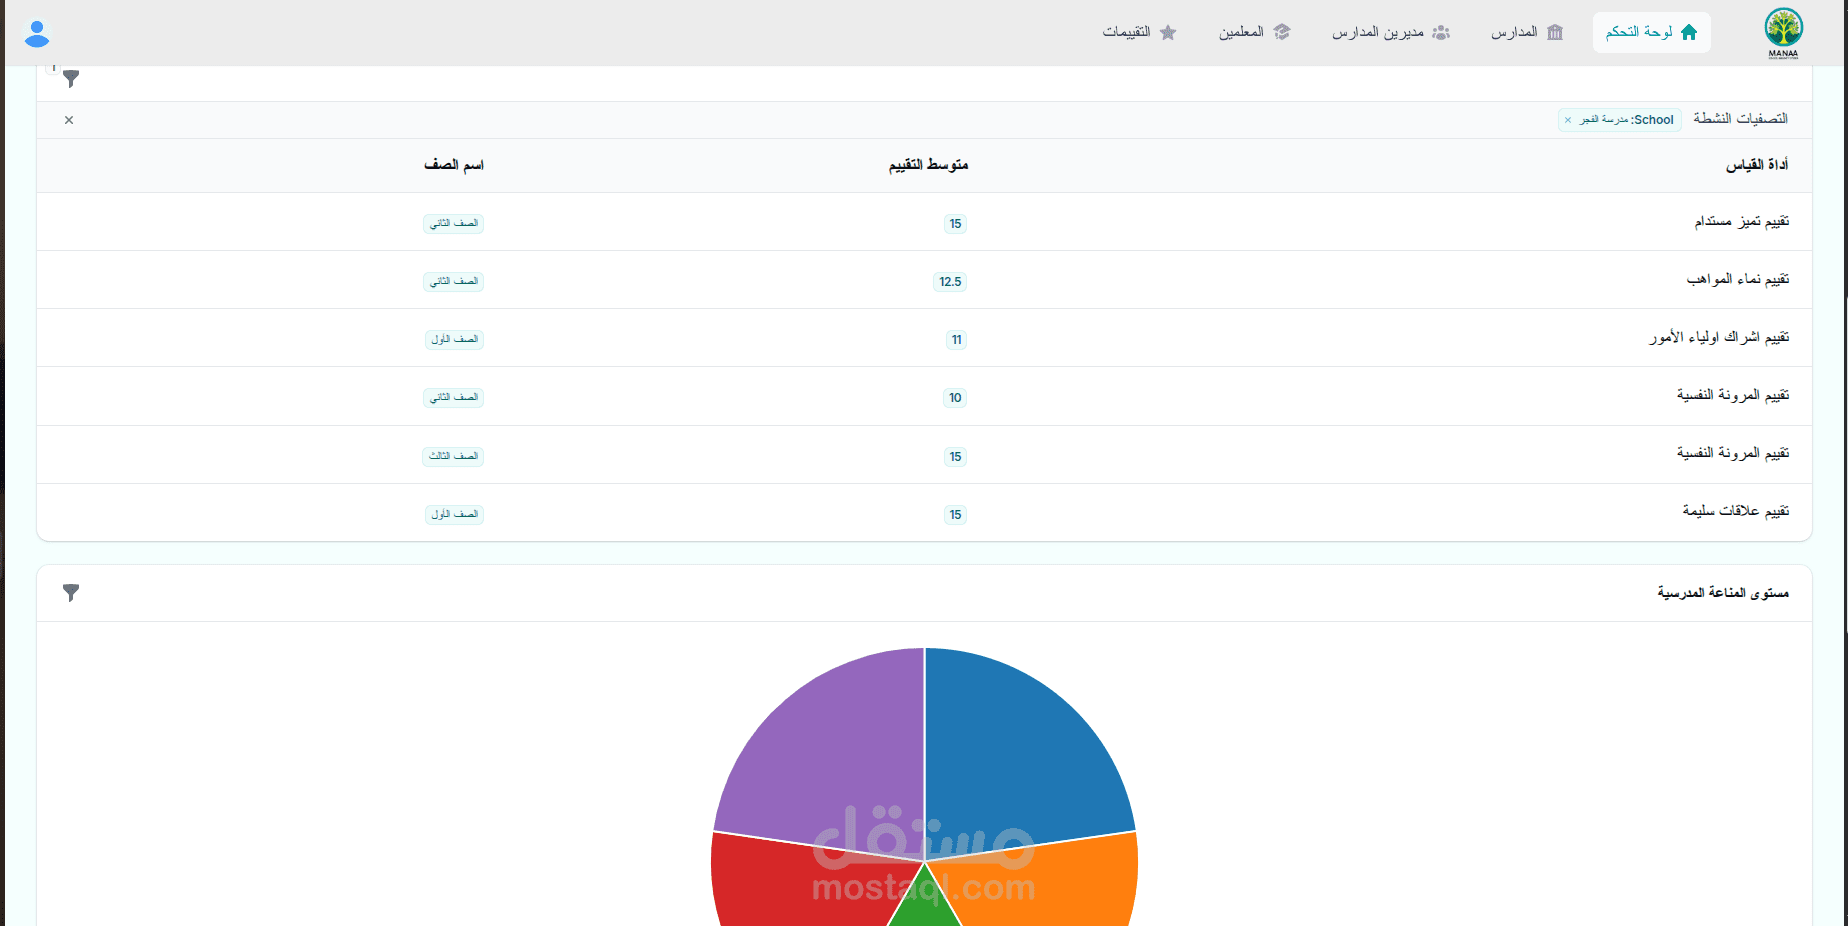
Task: Remove the School filter chip
Action: tap(1568, 120)
